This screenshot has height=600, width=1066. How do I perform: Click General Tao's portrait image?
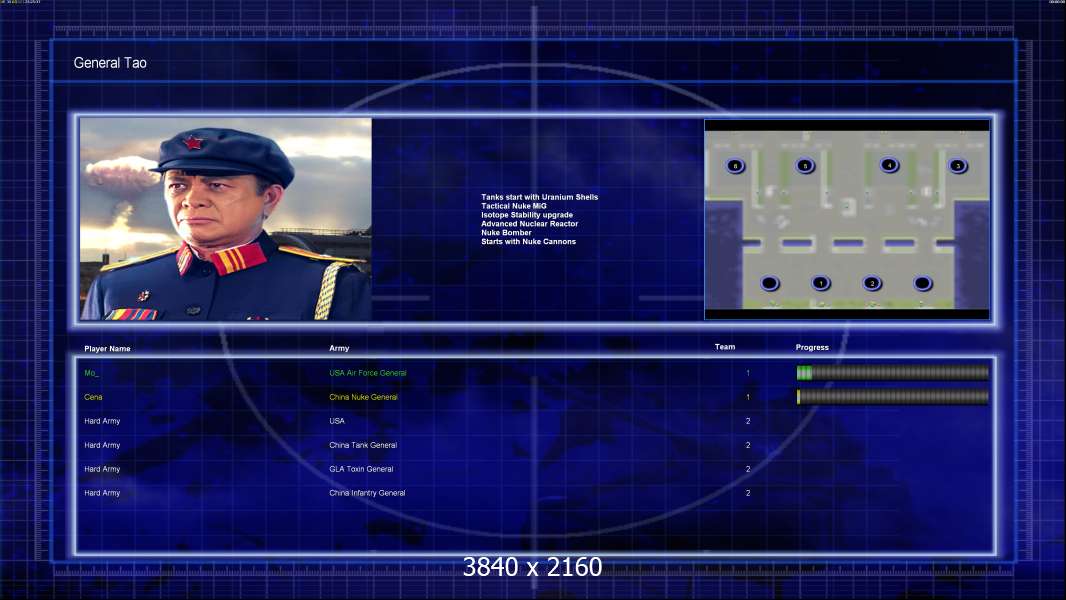coord(226,219)
